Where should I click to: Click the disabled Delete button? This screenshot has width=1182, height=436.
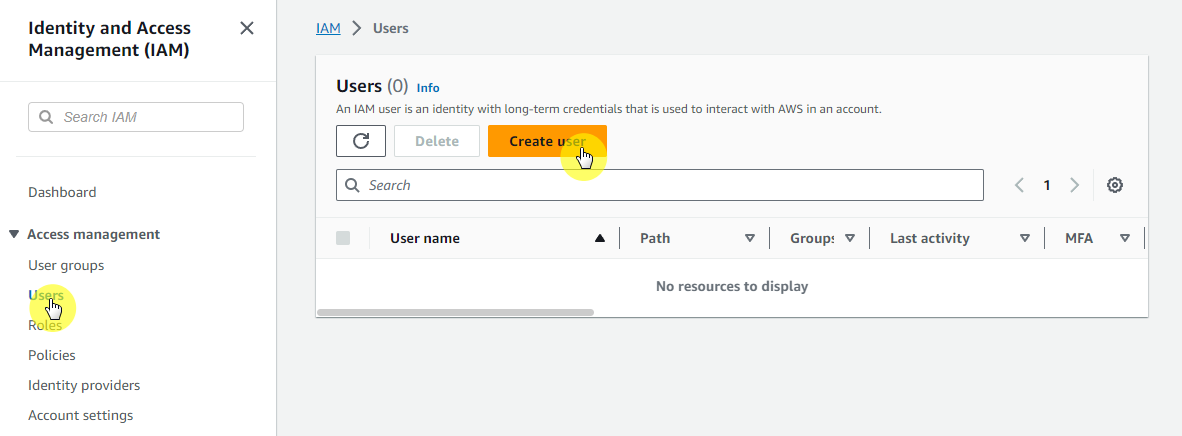tap(437, 141)
